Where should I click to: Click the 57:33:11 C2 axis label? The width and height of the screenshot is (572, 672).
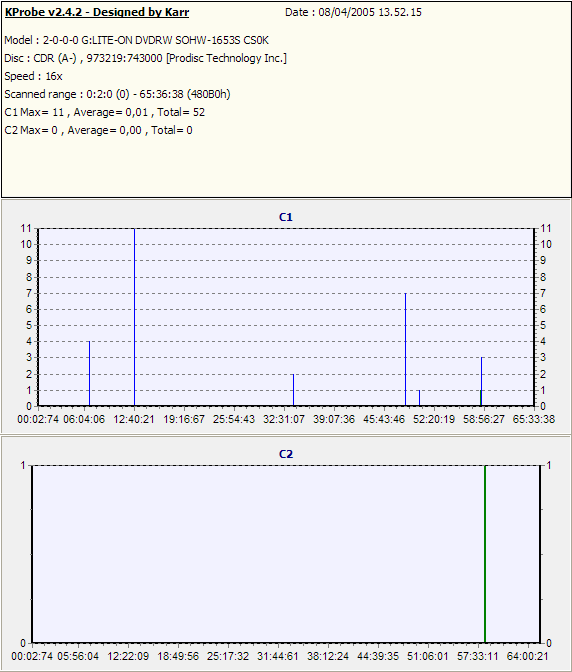tap(477, 656)
